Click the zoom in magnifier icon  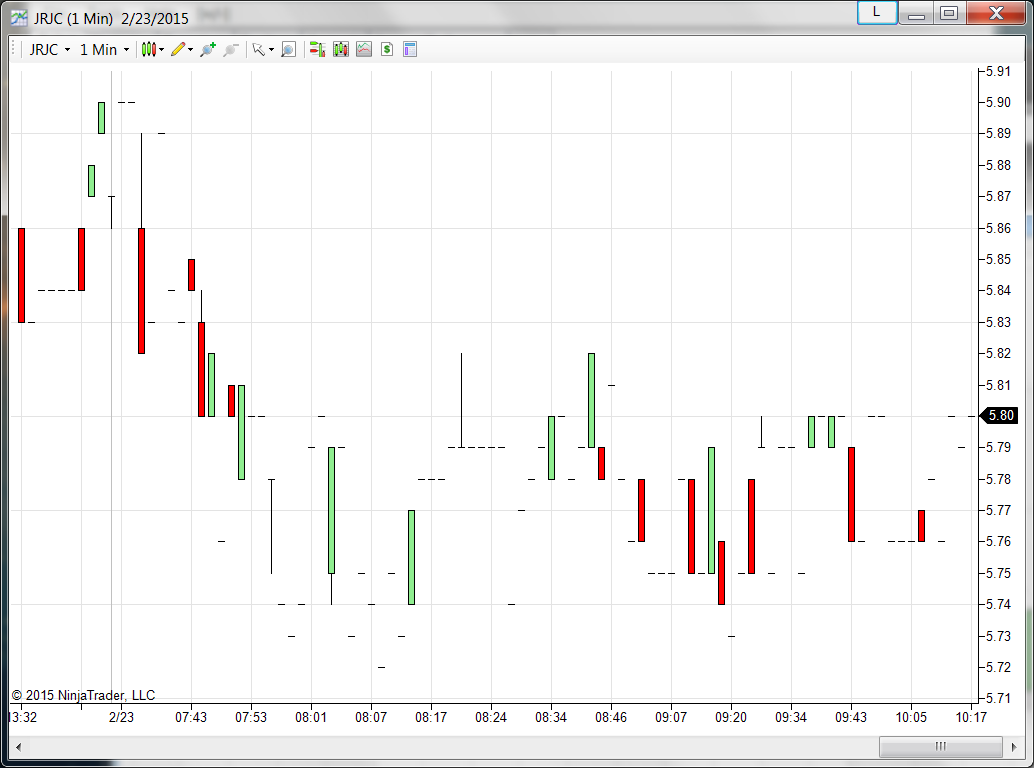208,49
